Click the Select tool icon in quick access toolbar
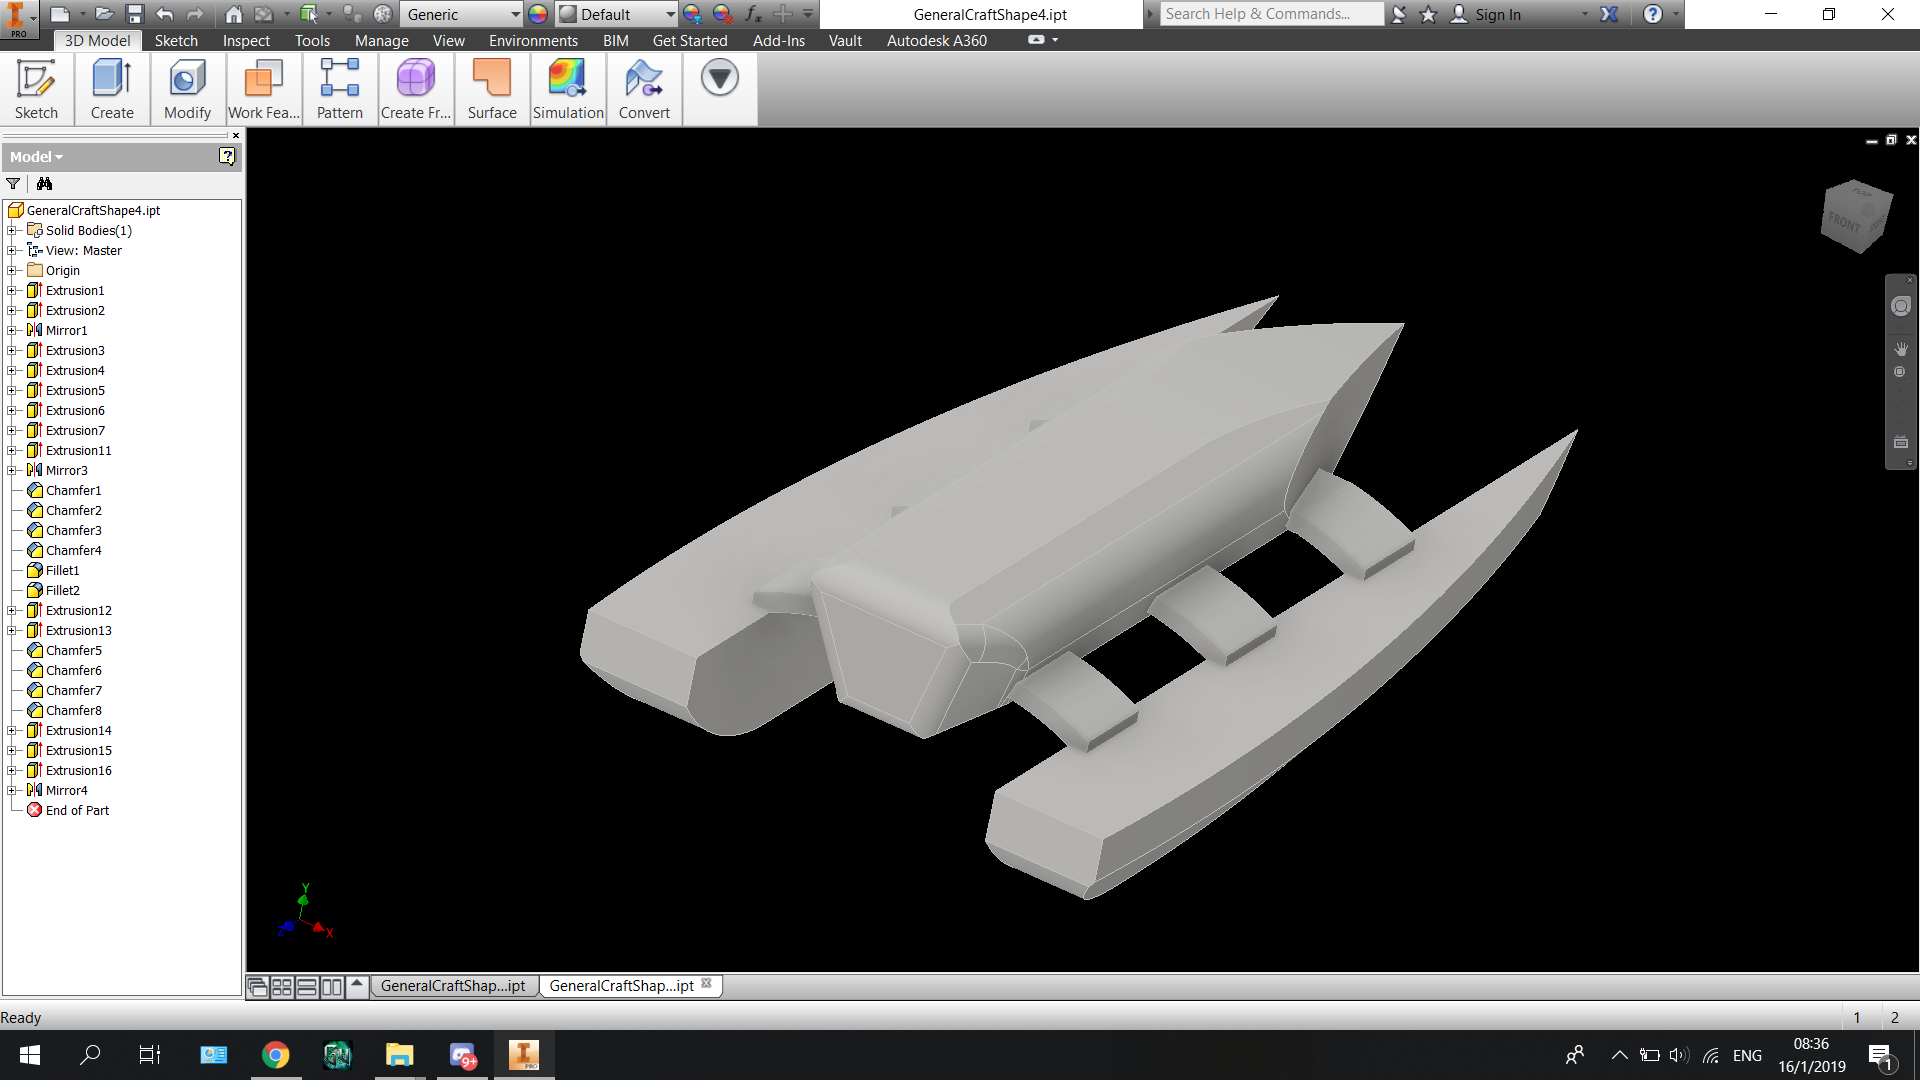The image size is (1920, 1080). click(x=309, y=14)
